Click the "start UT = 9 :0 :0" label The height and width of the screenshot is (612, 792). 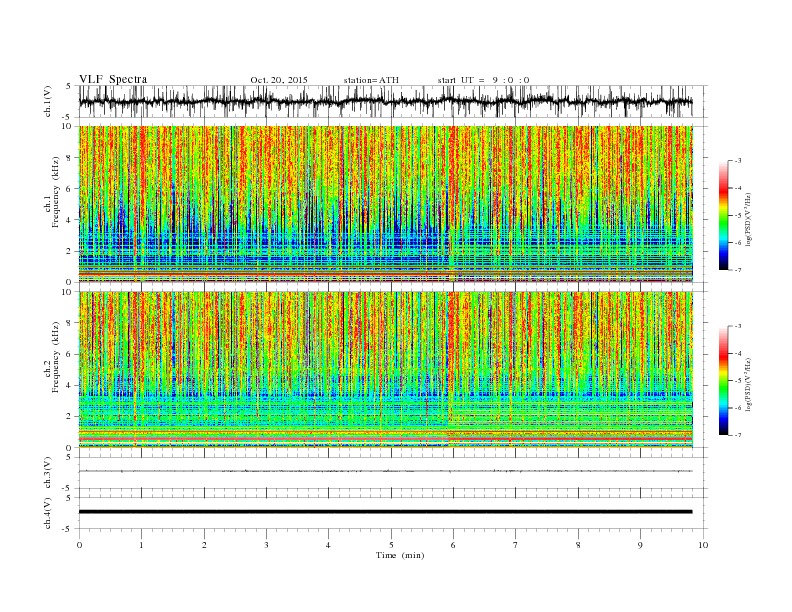click(x=483, y=80)
